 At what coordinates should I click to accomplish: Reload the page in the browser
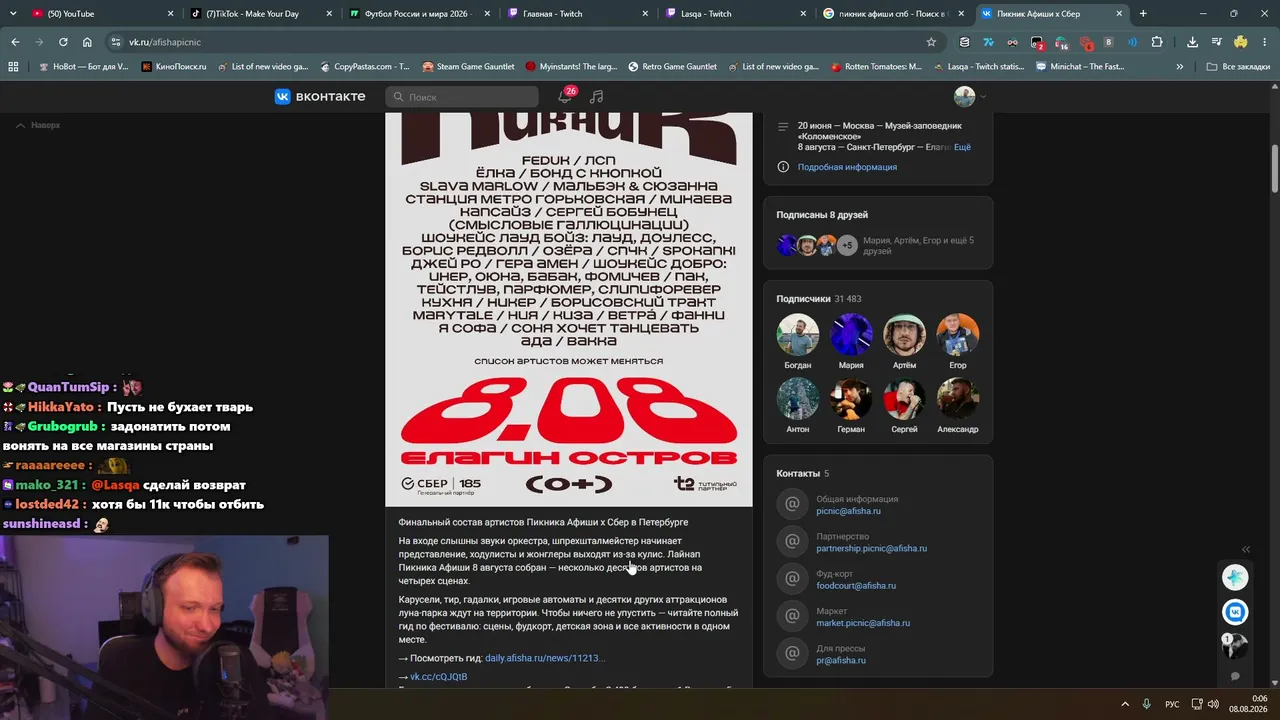[x=63, y=42]
